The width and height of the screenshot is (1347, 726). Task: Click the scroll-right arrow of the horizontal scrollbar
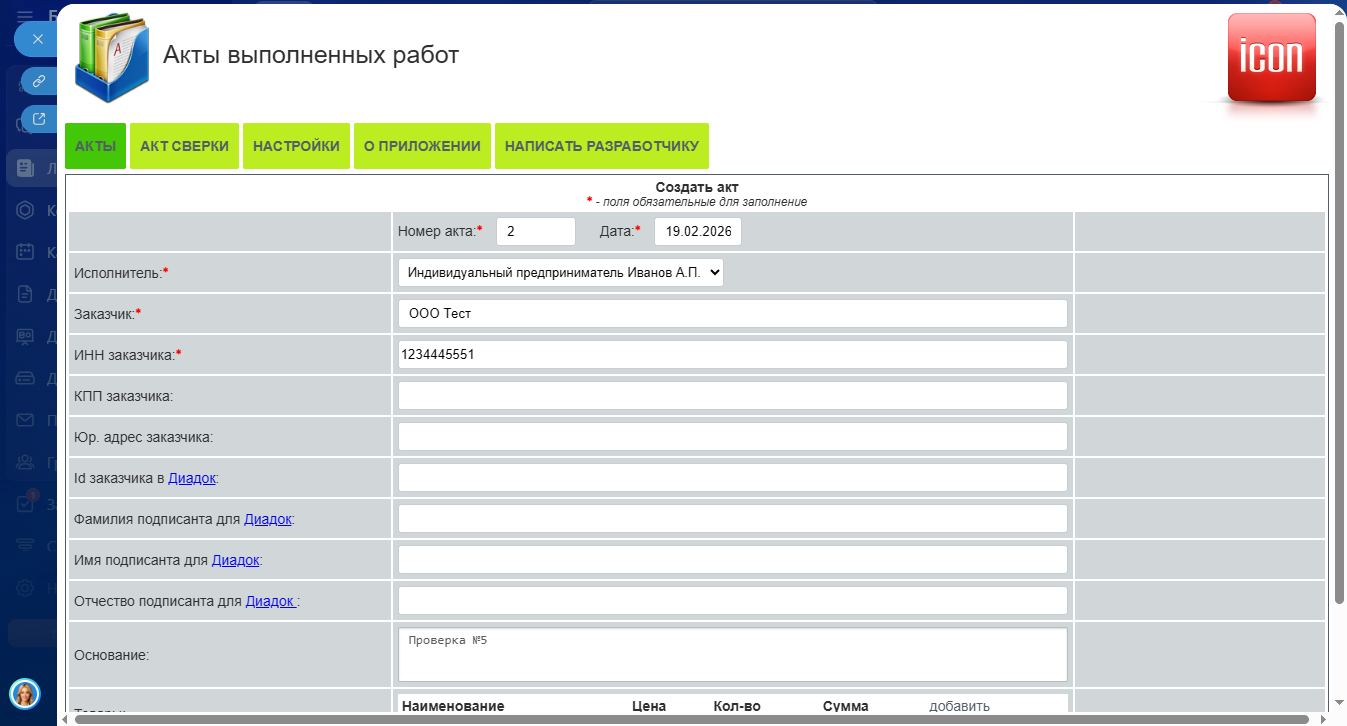(1323, 719)
